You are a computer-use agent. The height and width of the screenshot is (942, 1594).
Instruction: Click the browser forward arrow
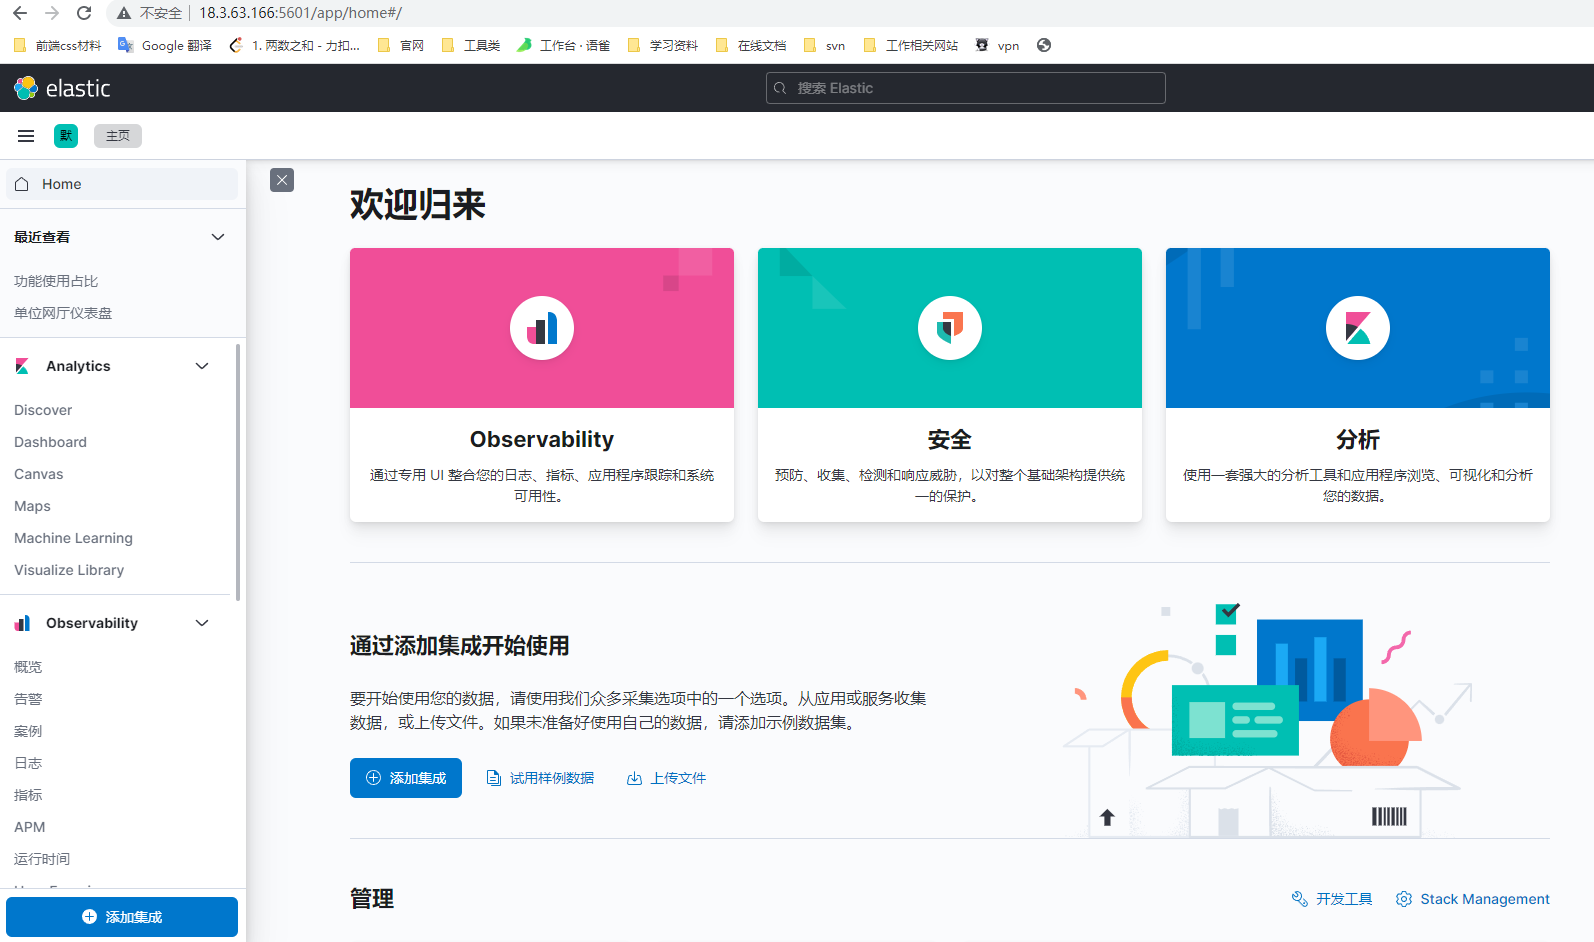[52, 13]
